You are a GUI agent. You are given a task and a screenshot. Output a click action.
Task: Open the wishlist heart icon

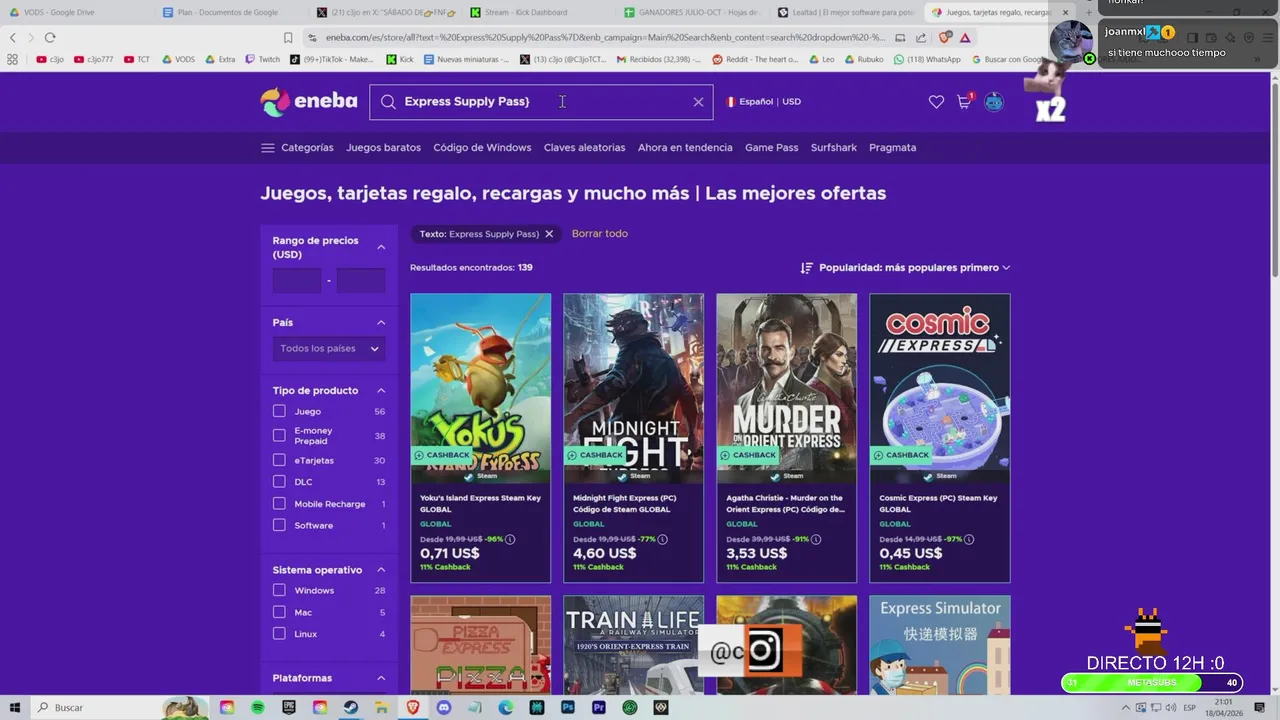pos(936,102)
